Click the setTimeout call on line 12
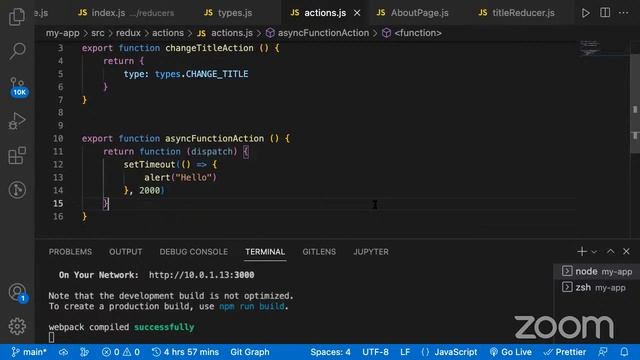Viewport: 640px width, 360px height. pos(149,164)
